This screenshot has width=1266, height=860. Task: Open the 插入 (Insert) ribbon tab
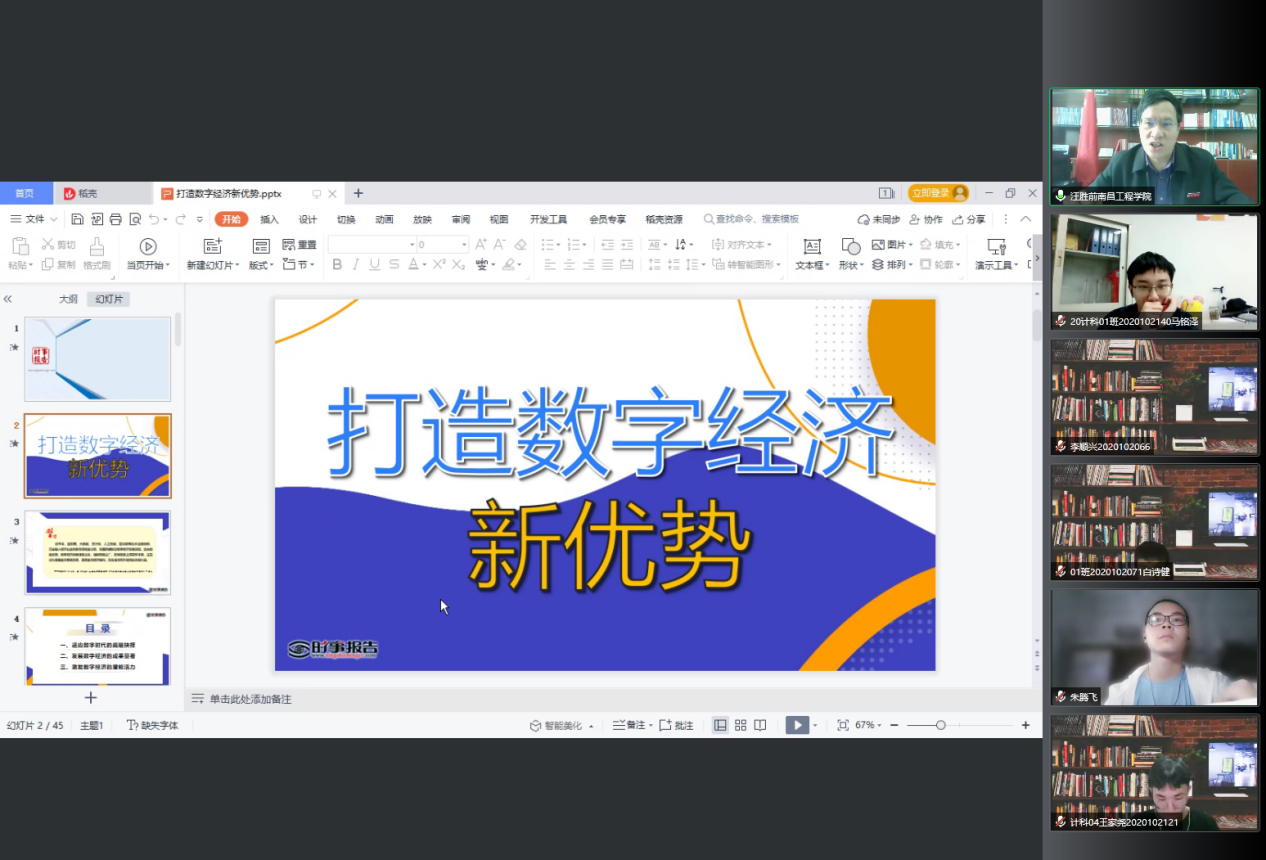click(269, 219)
